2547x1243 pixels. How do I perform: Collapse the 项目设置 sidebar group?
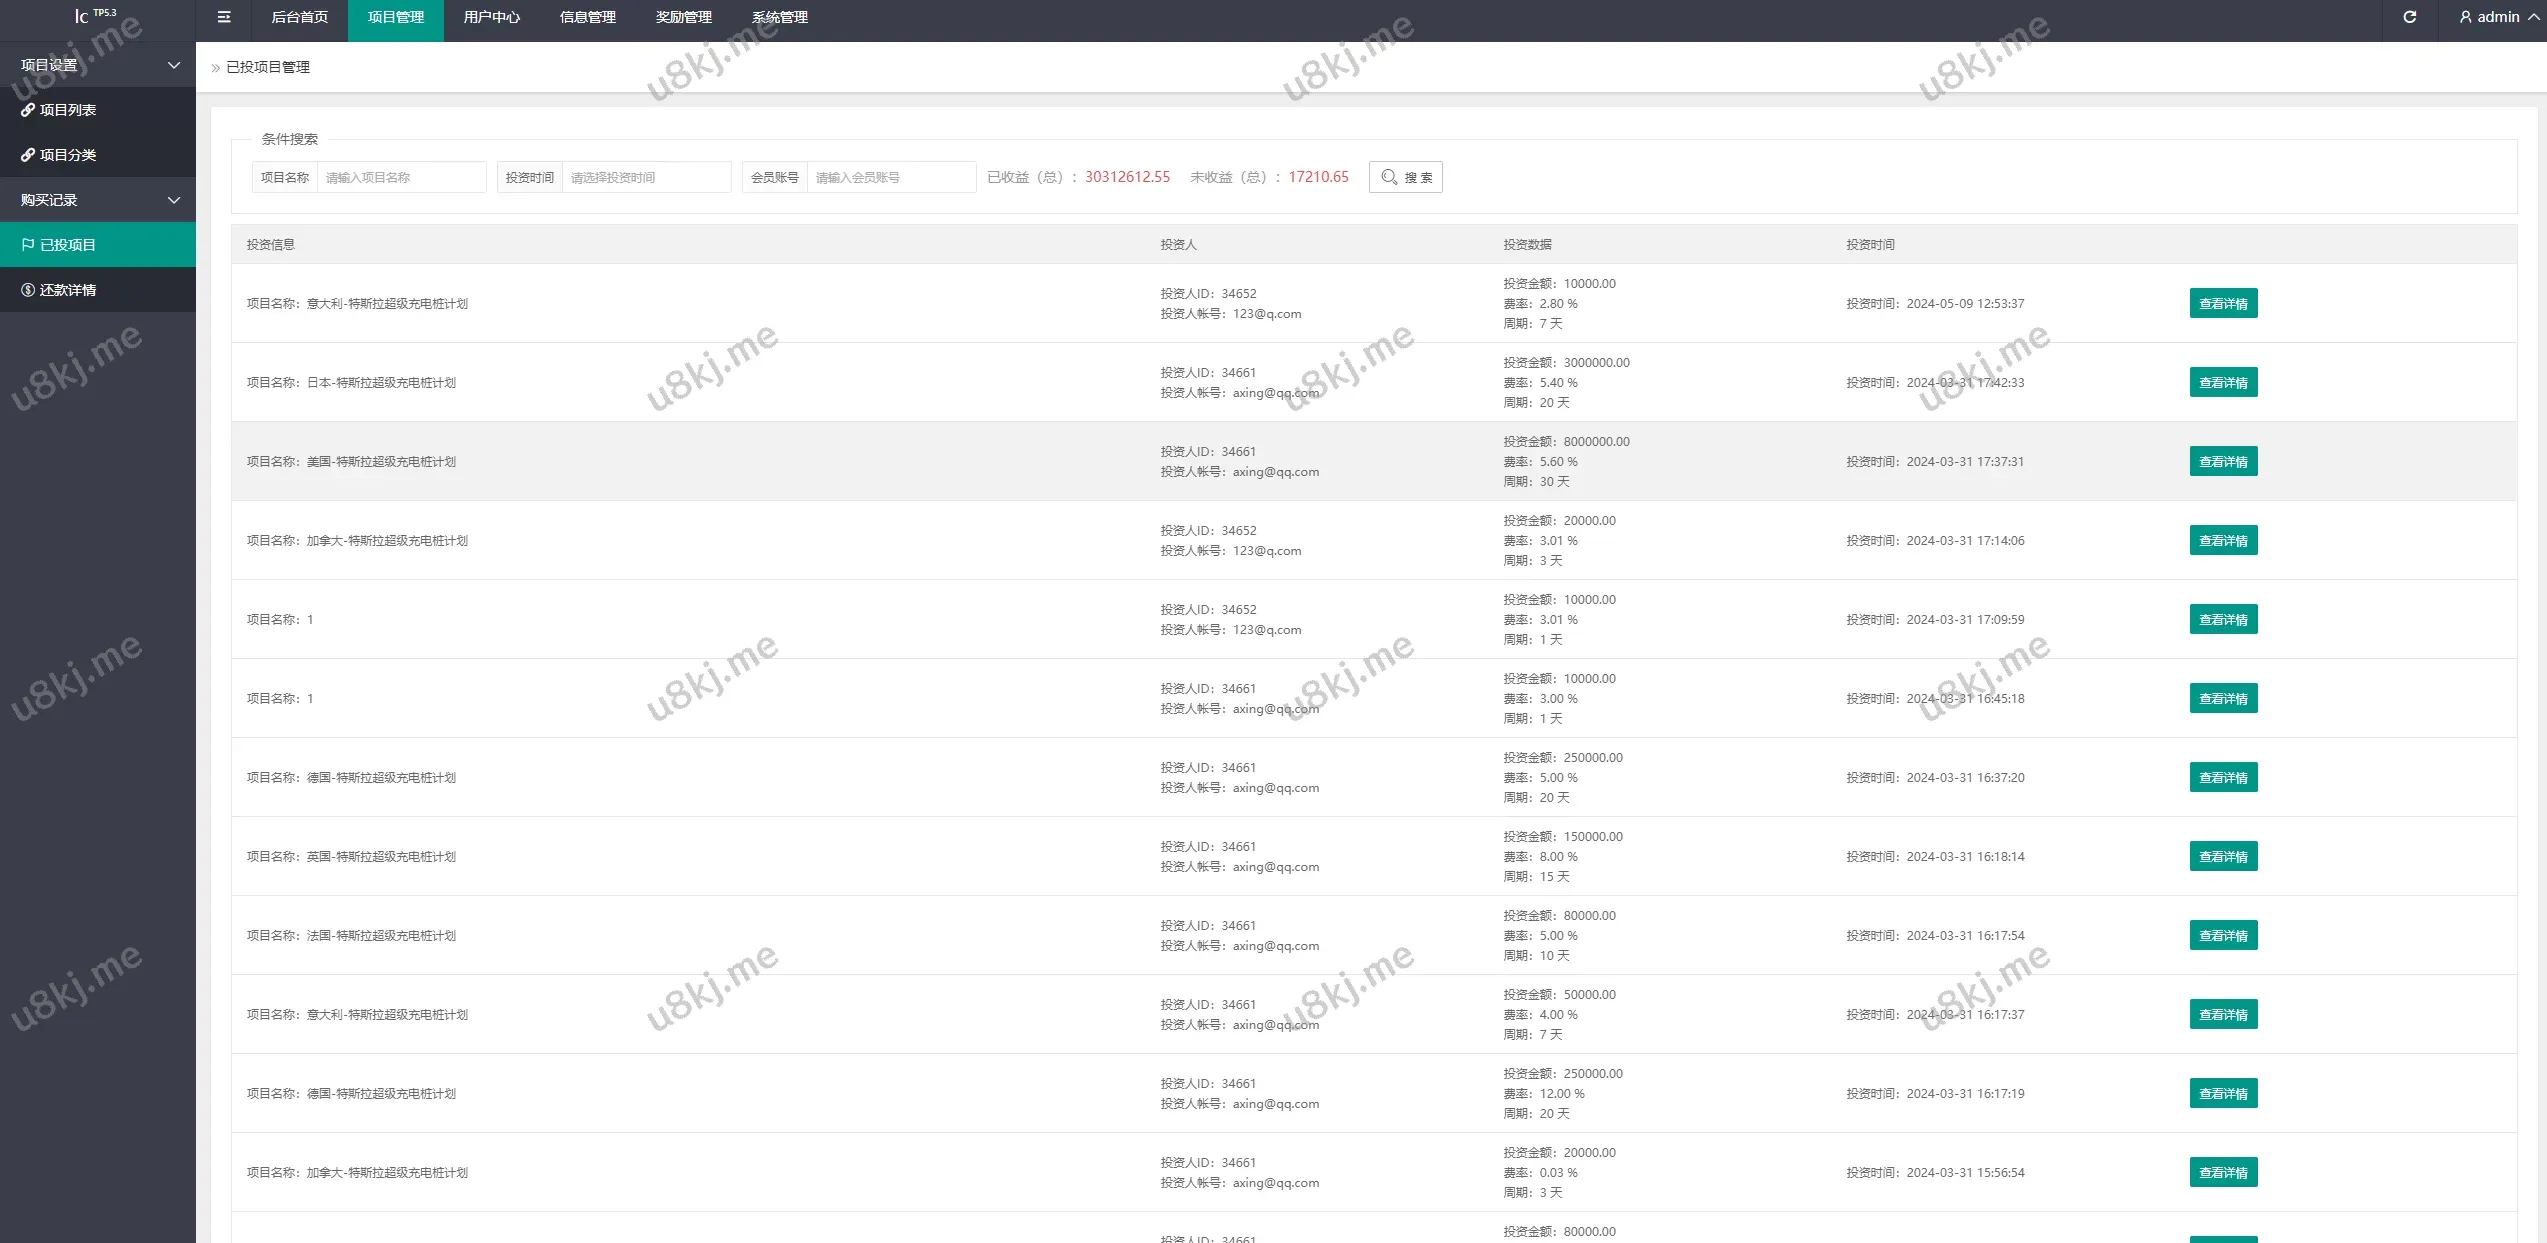174,65
